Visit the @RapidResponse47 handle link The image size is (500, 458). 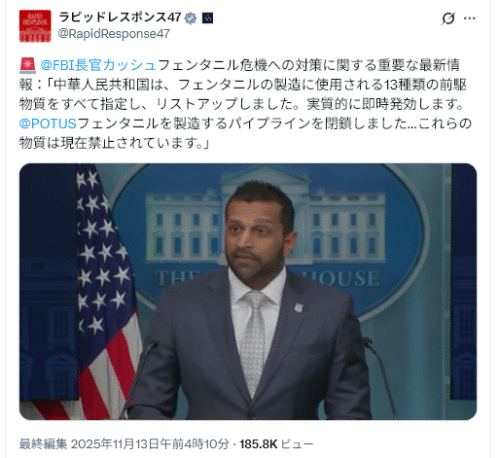[114, 34]
